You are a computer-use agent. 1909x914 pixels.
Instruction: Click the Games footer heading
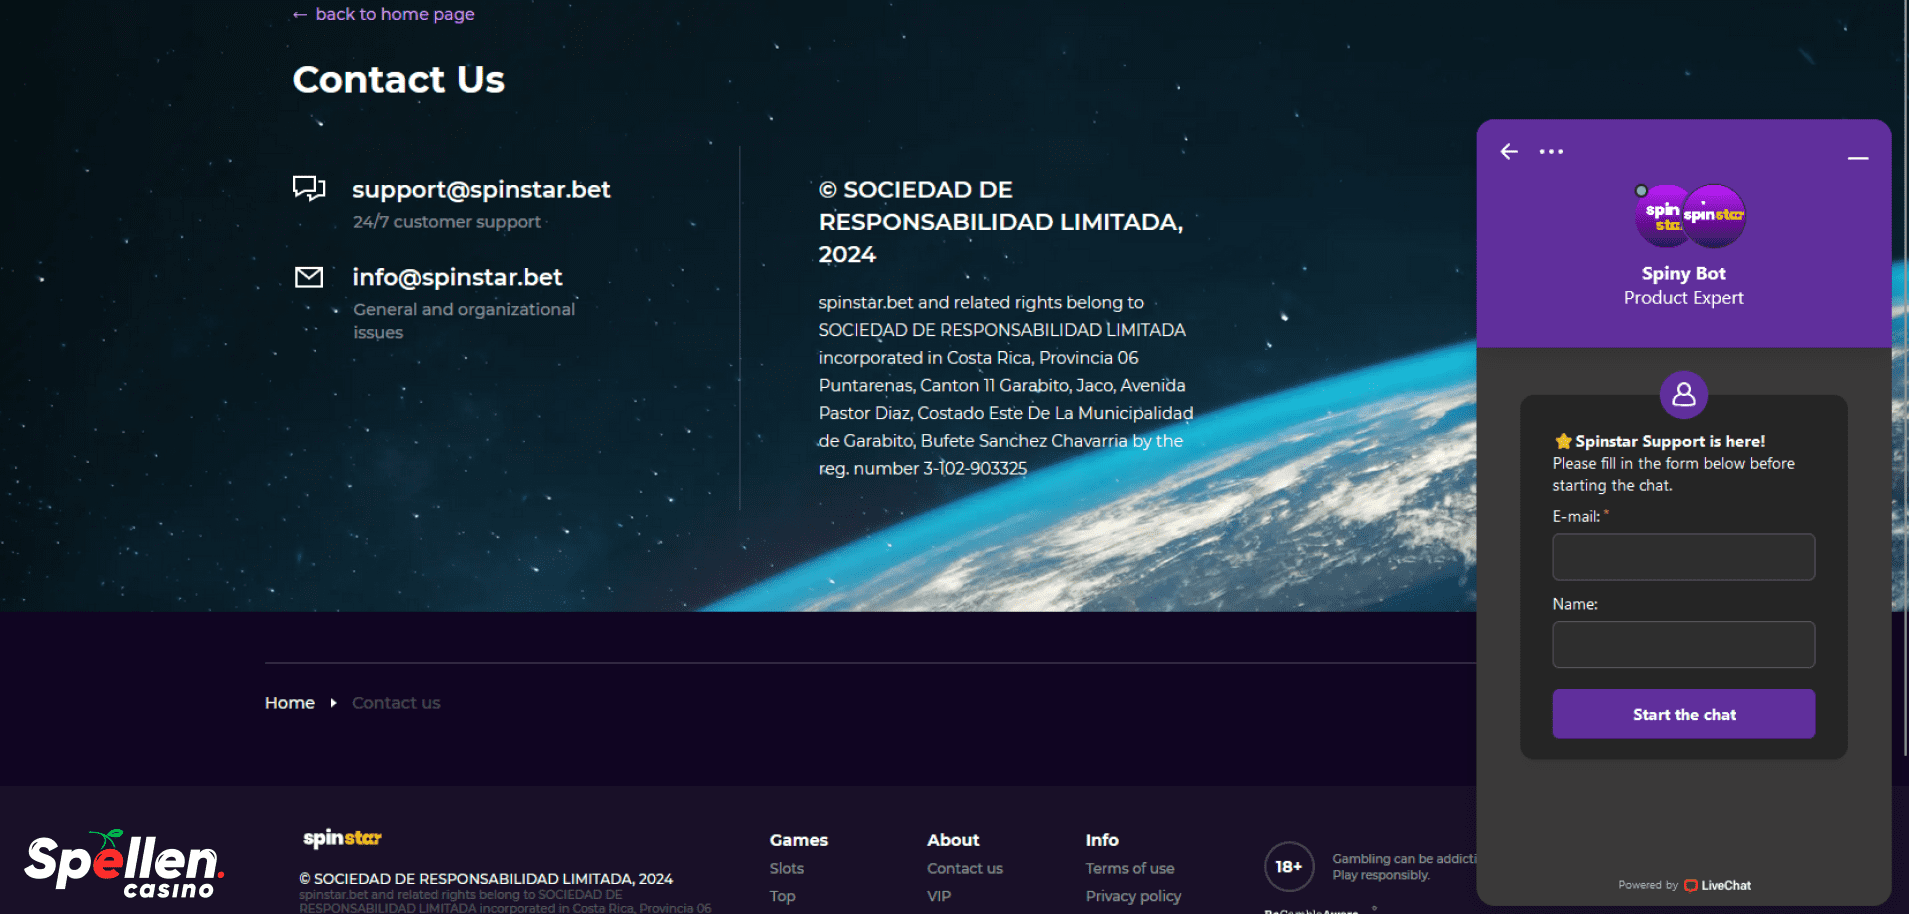(x=799, y=840)
